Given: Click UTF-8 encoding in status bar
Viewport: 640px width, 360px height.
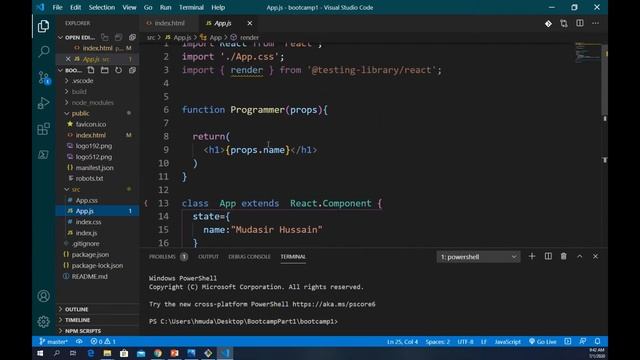Looking at the screenshot, I should click(x=465, y=341).
